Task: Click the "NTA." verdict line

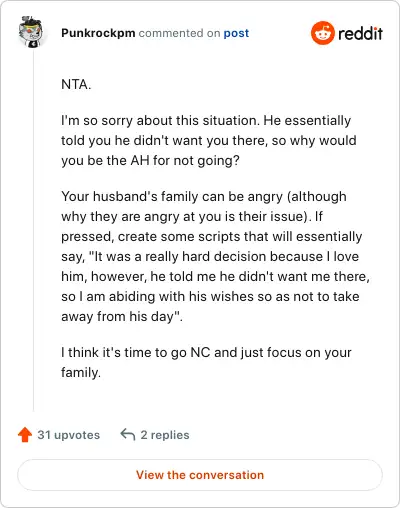Action: pos(76,84)
